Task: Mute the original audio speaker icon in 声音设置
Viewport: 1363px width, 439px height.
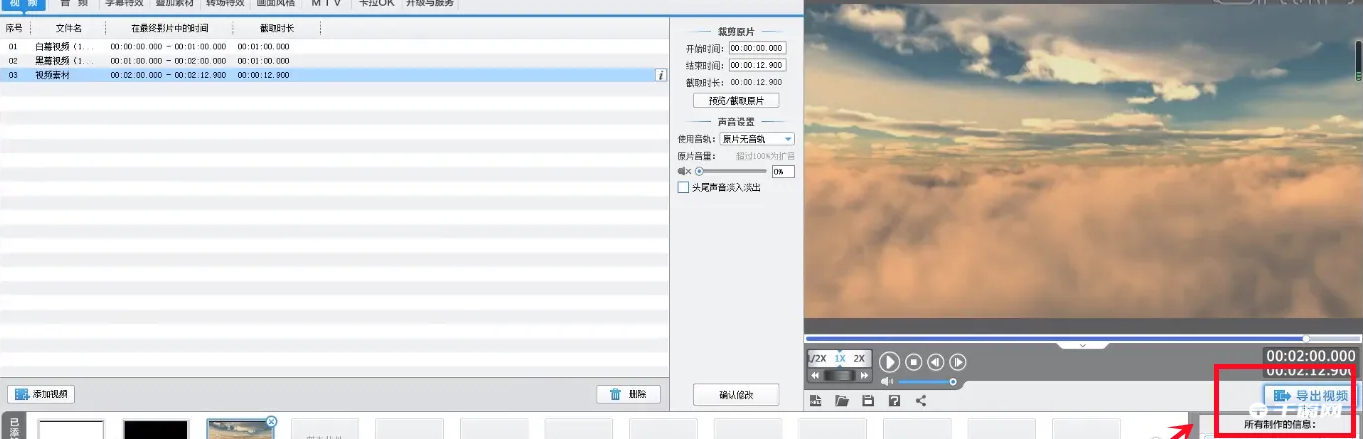Action: coord(685,172)
